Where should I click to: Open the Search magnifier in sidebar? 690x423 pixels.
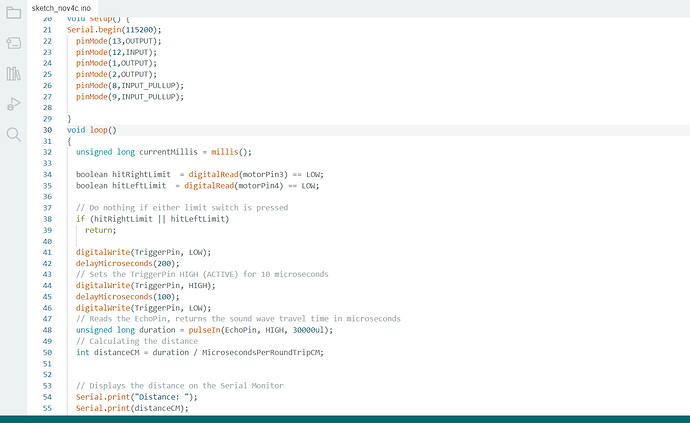coord(13,133)
